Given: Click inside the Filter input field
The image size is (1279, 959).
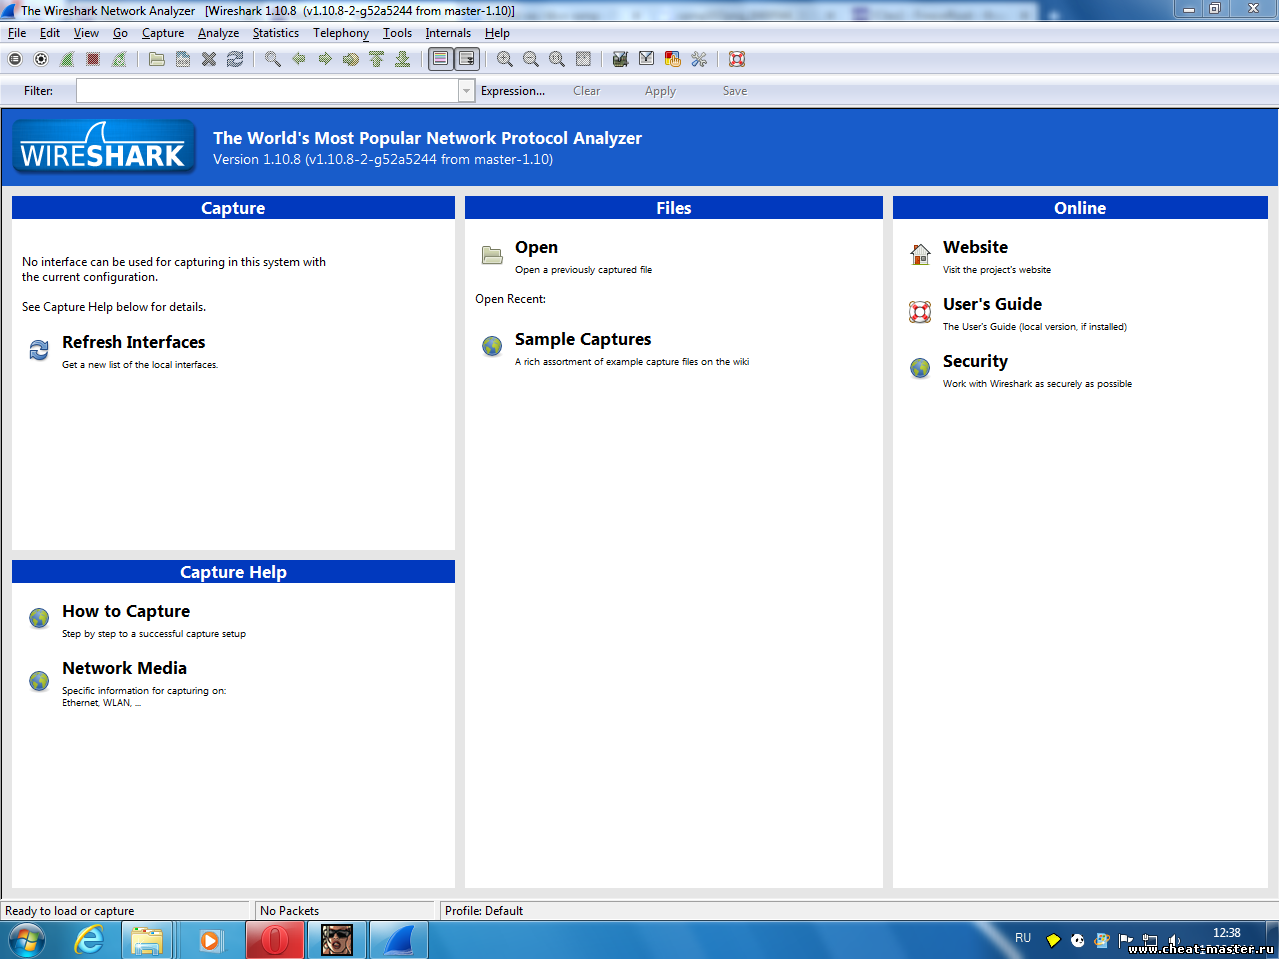Looking at the screenshot, I should (x=267, y=91).
